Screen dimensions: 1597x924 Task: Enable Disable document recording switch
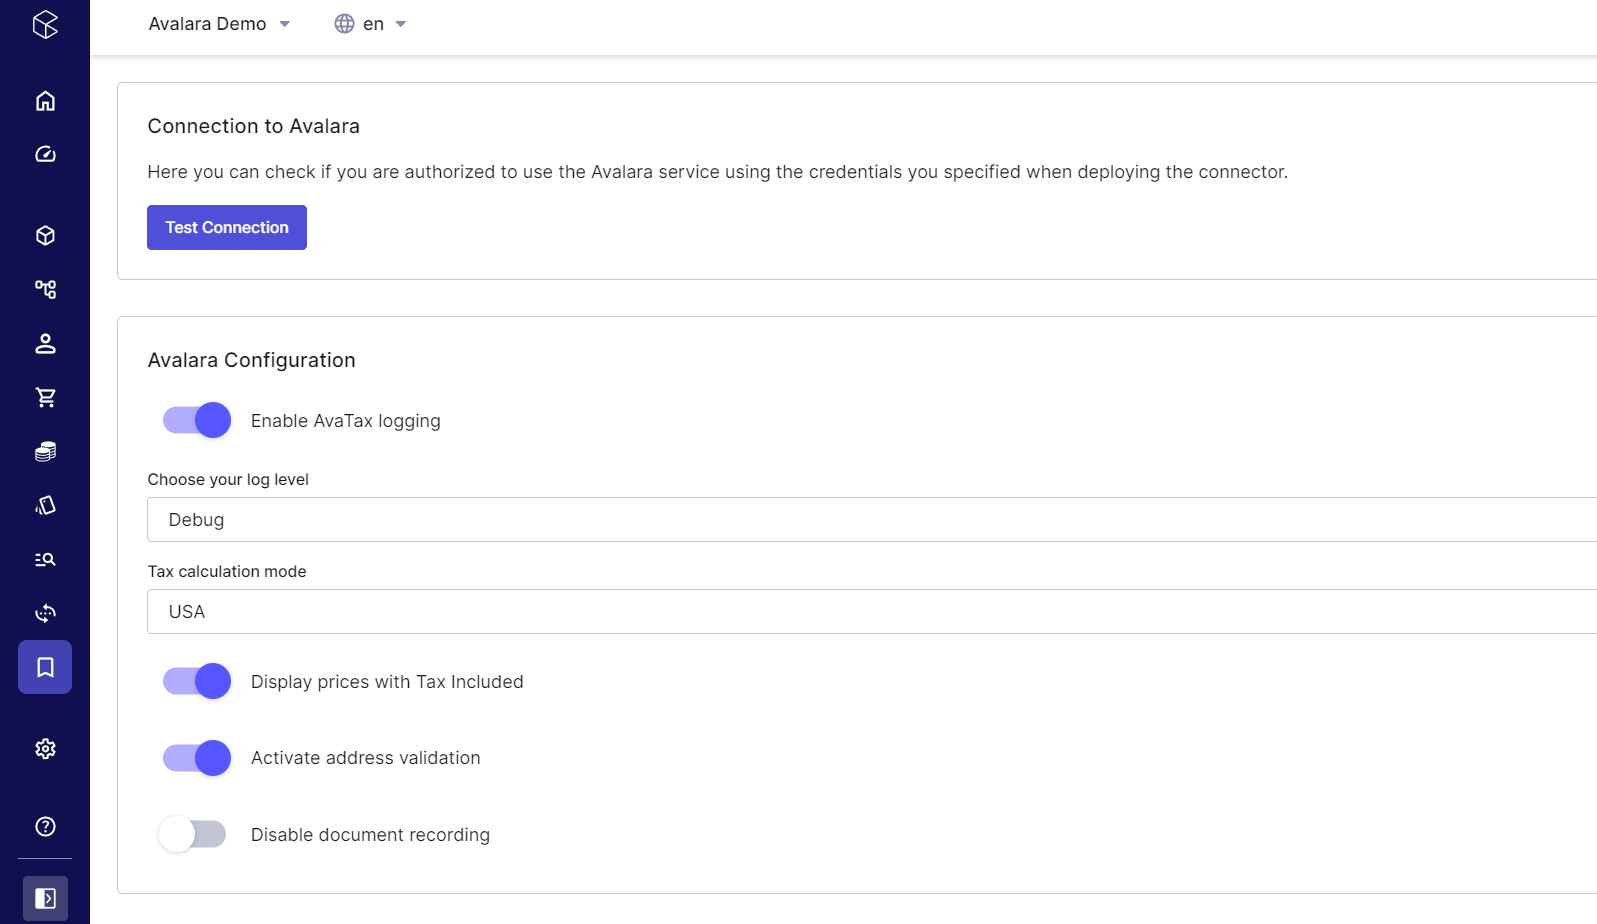point(193,834)
